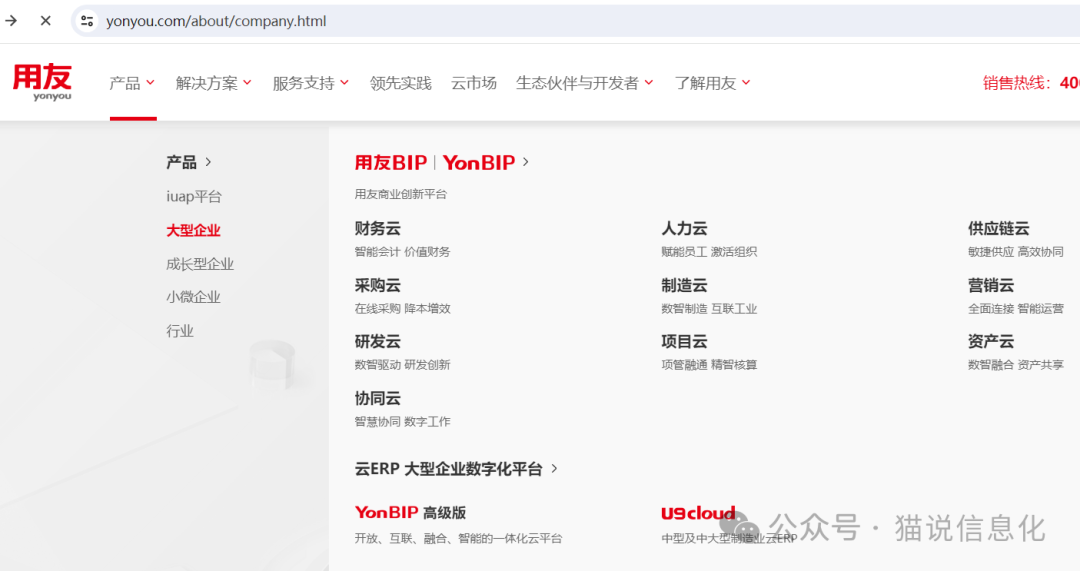1080x571 pixels.
Task: Open 采购云 product
Action: pyautogui.click(x=377, y=285)
